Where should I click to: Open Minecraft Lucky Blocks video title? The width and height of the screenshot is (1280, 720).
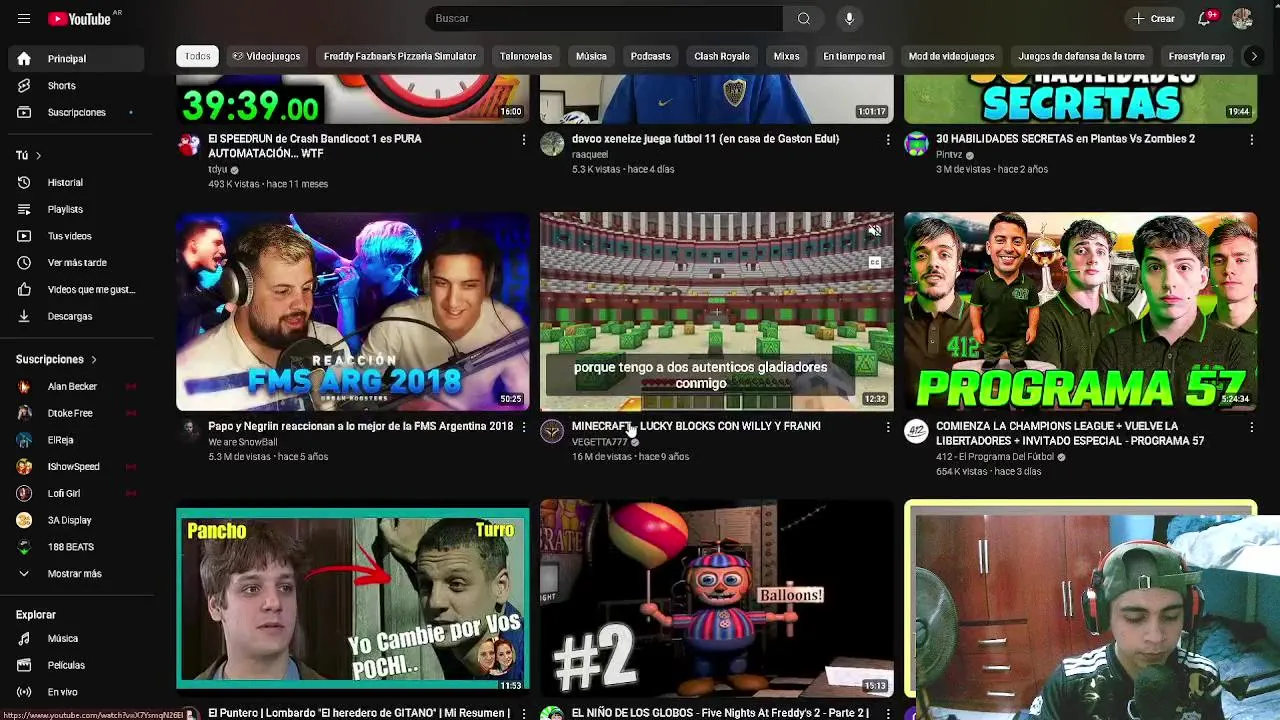696,426
